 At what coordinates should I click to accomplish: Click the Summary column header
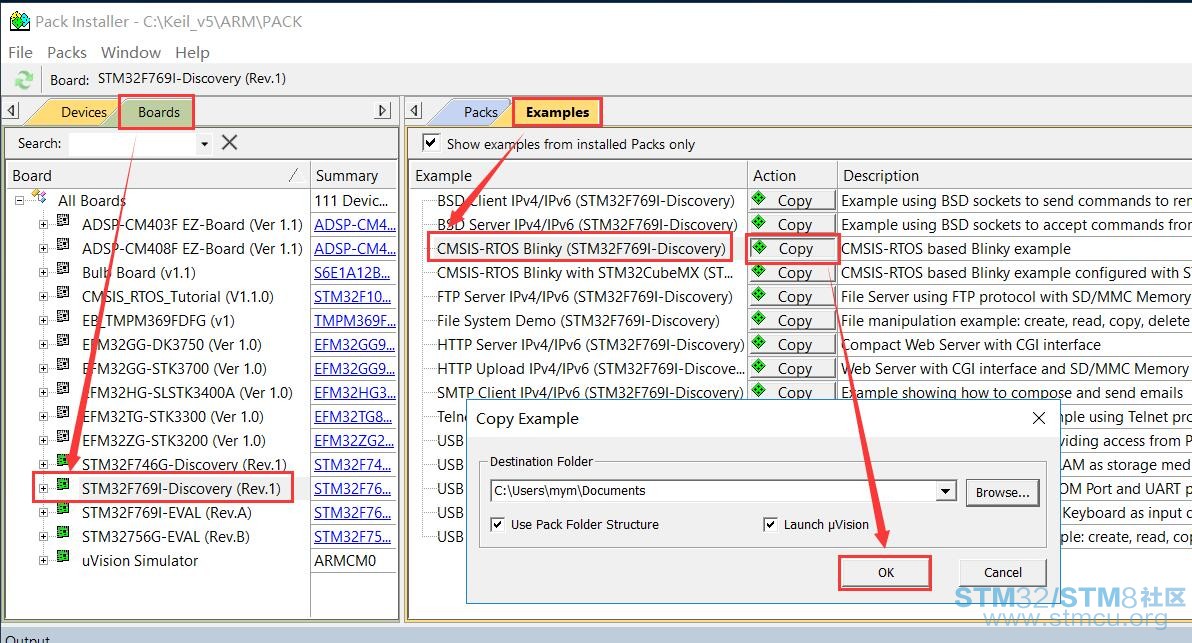[353, 176]
